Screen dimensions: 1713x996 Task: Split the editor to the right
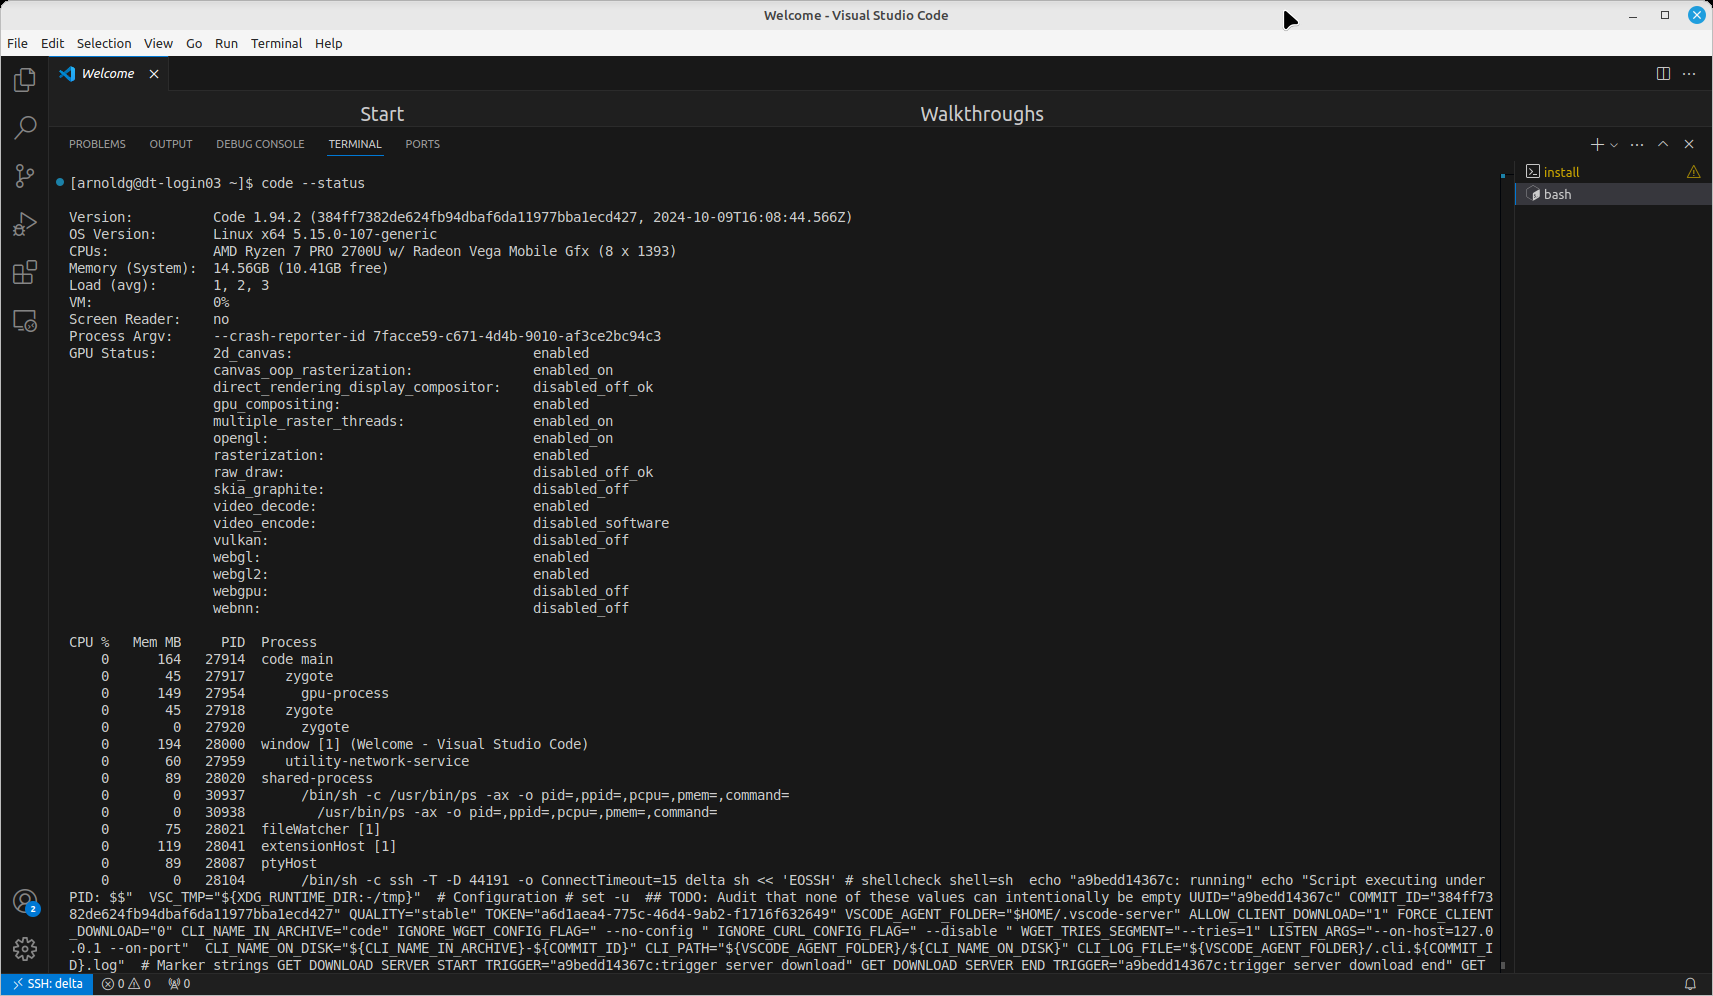(x=1663, y=74)
